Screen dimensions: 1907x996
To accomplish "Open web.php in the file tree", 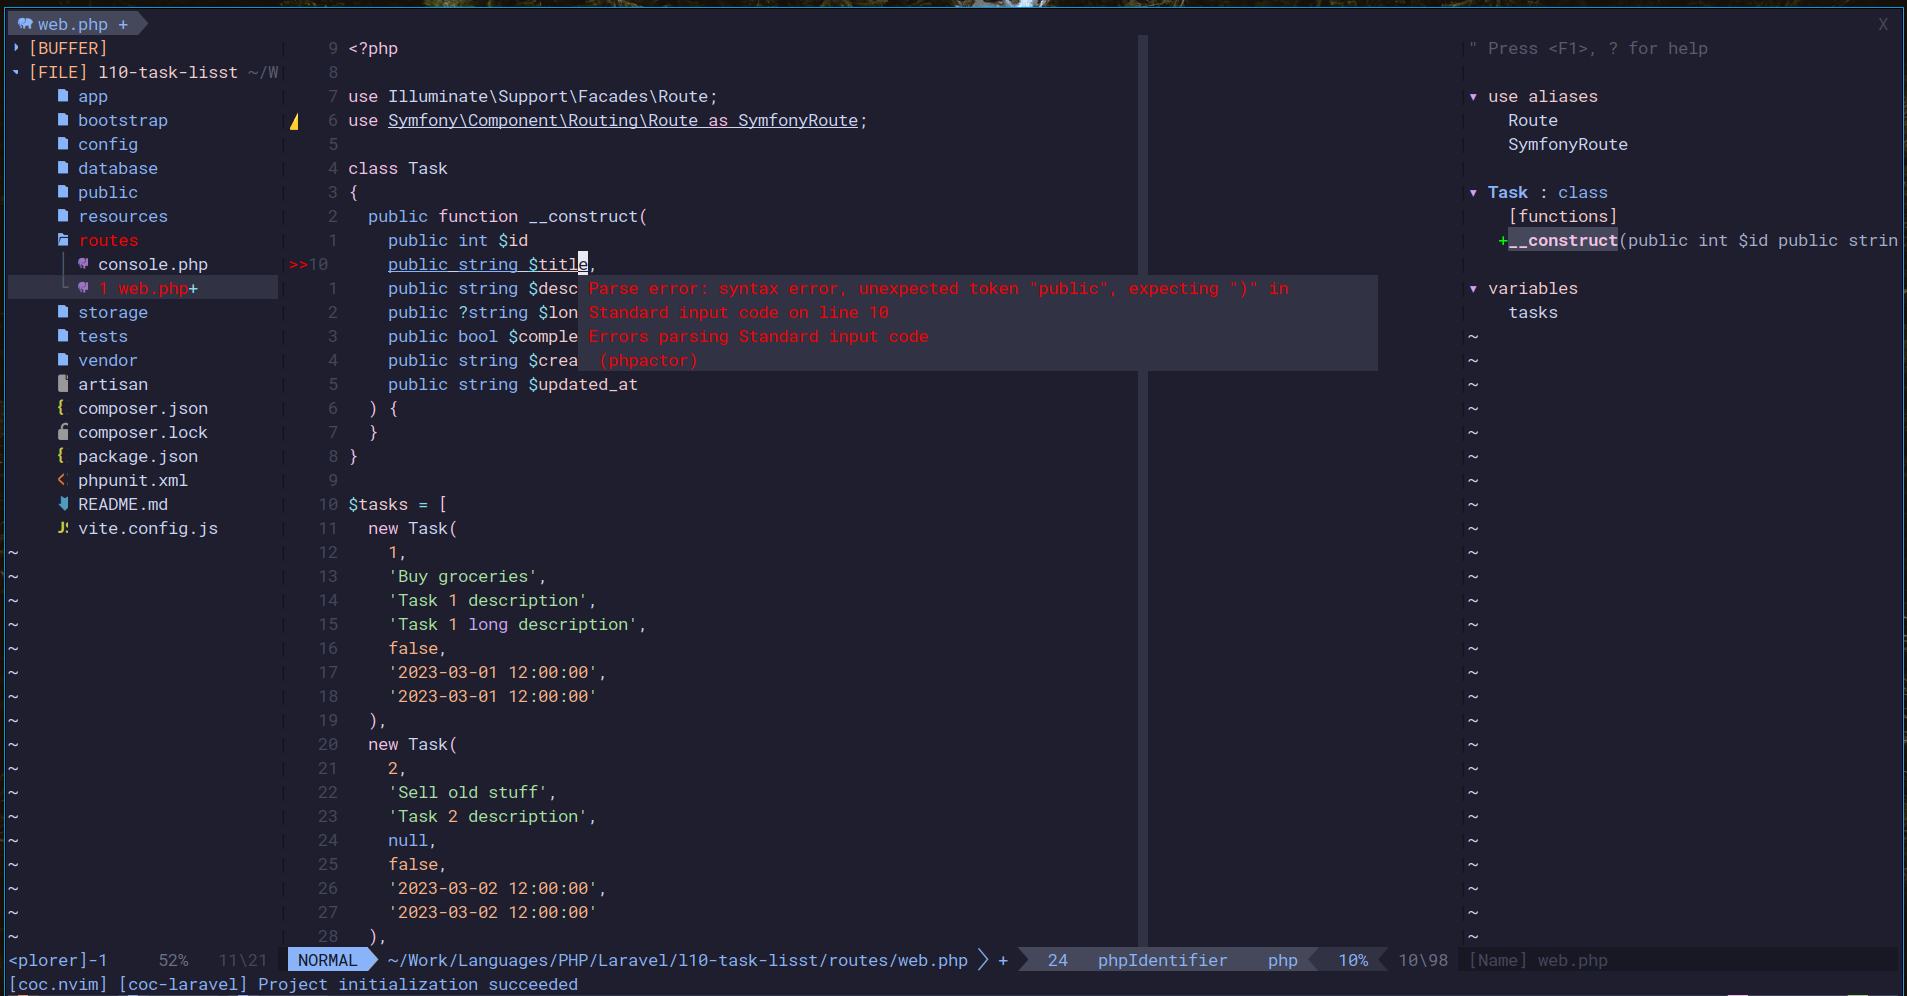I will [x=152, y=288].
